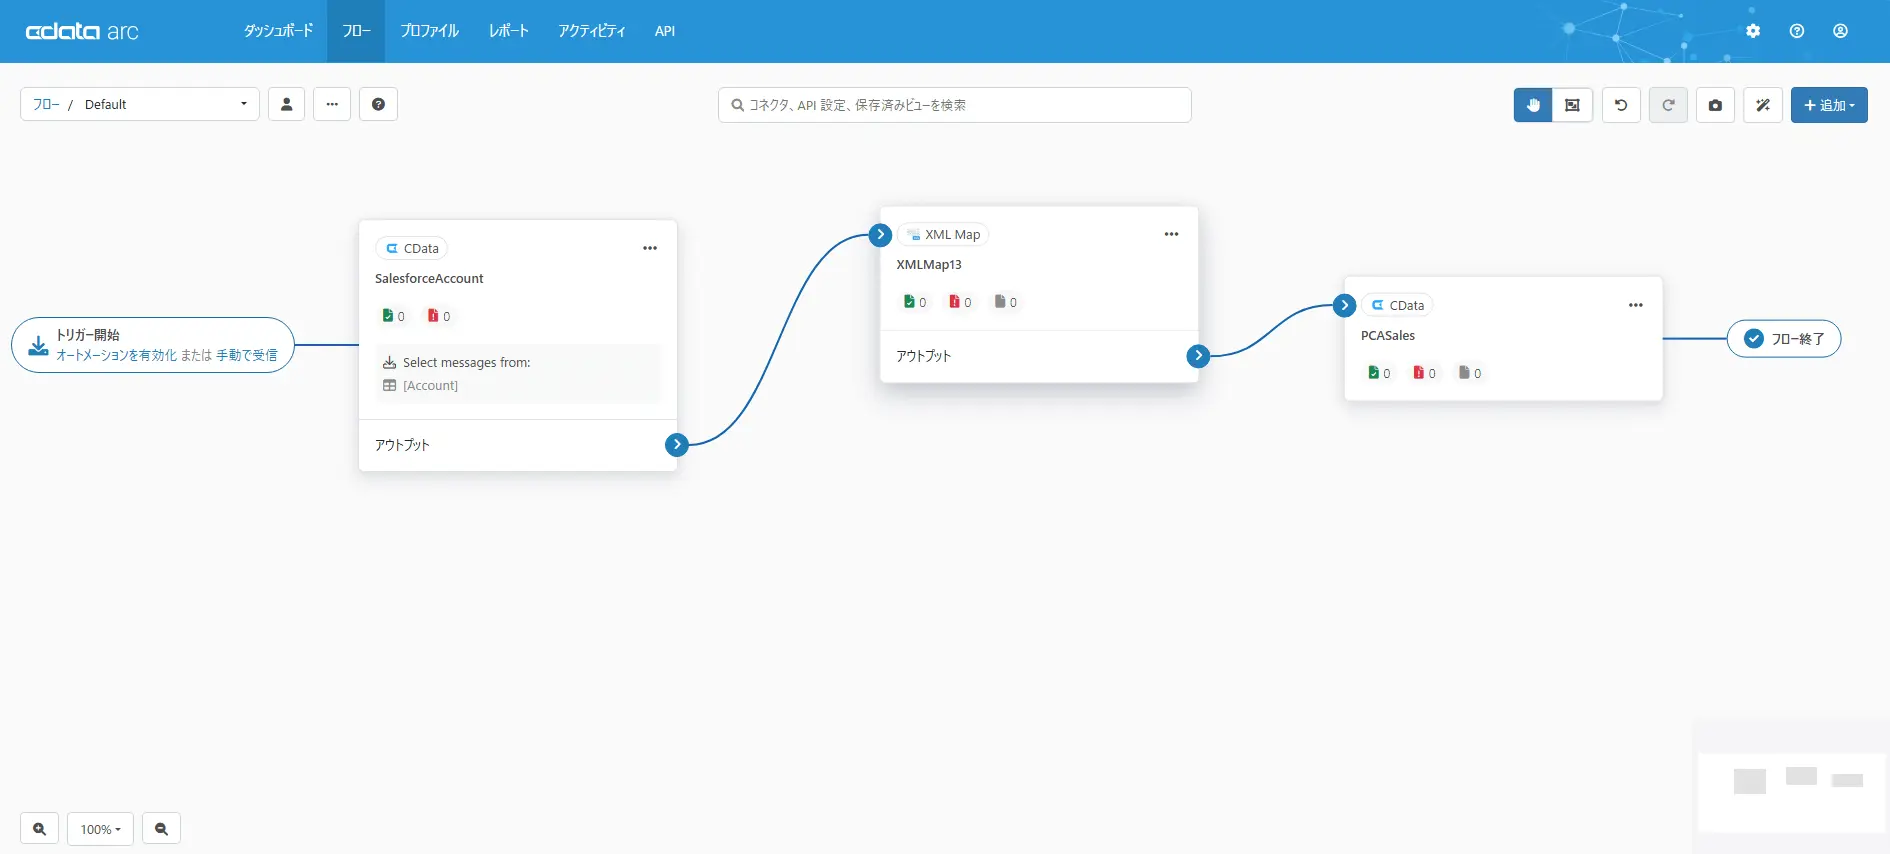Undo the last flow change
This screenshot has height=854, width=1890.
(1621, 105)
